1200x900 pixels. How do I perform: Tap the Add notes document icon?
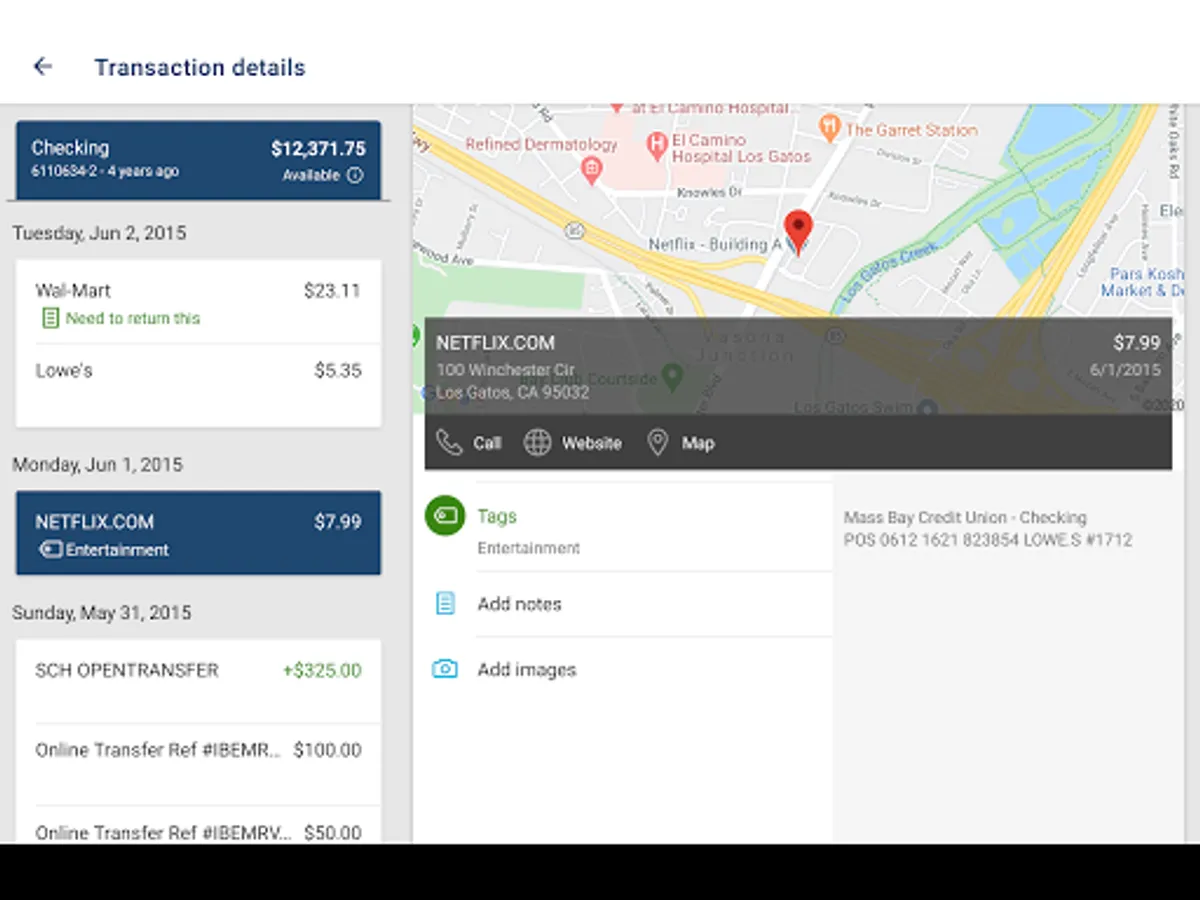445,603
